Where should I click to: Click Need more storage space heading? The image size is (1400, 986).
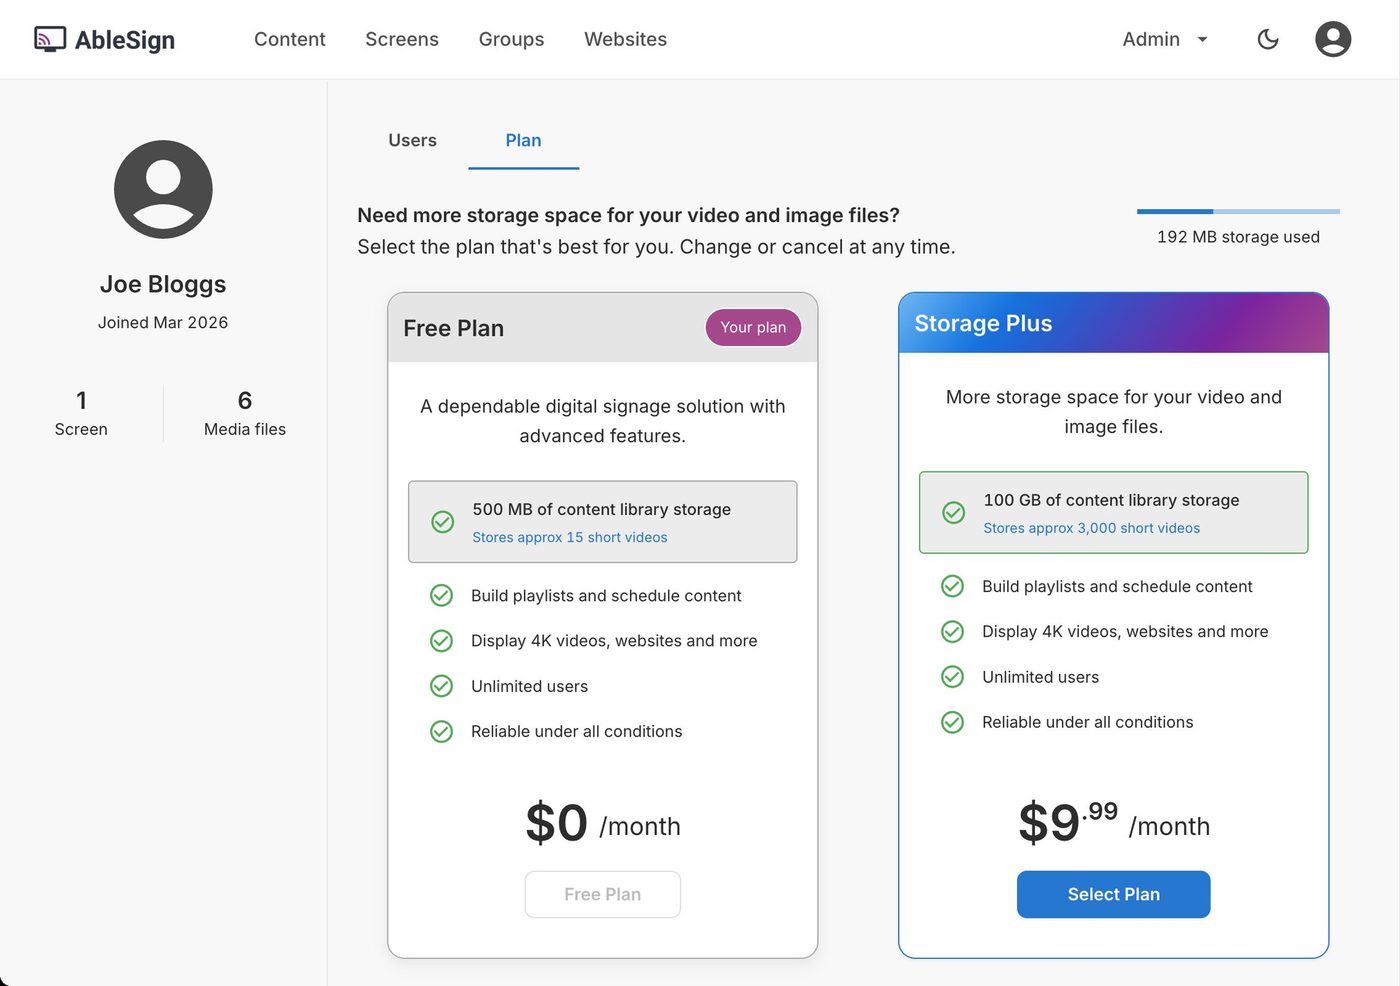click(628, 215)
